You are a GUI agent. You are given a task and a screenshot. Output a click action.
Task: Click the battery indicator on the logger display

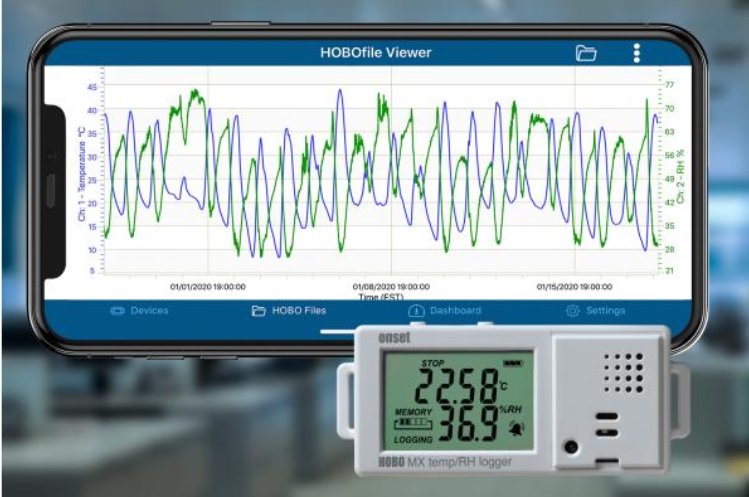tap(513, 363)
